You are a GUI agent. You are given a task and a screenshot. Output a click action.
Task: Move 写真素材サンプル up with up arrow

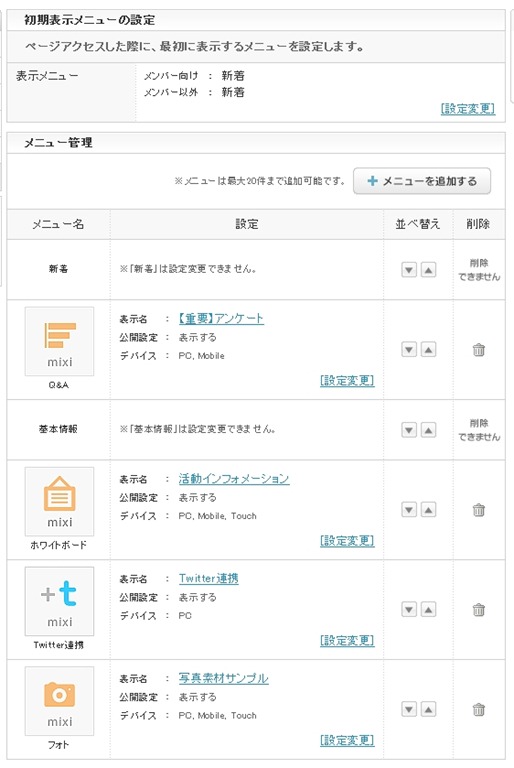pos(428,709)
